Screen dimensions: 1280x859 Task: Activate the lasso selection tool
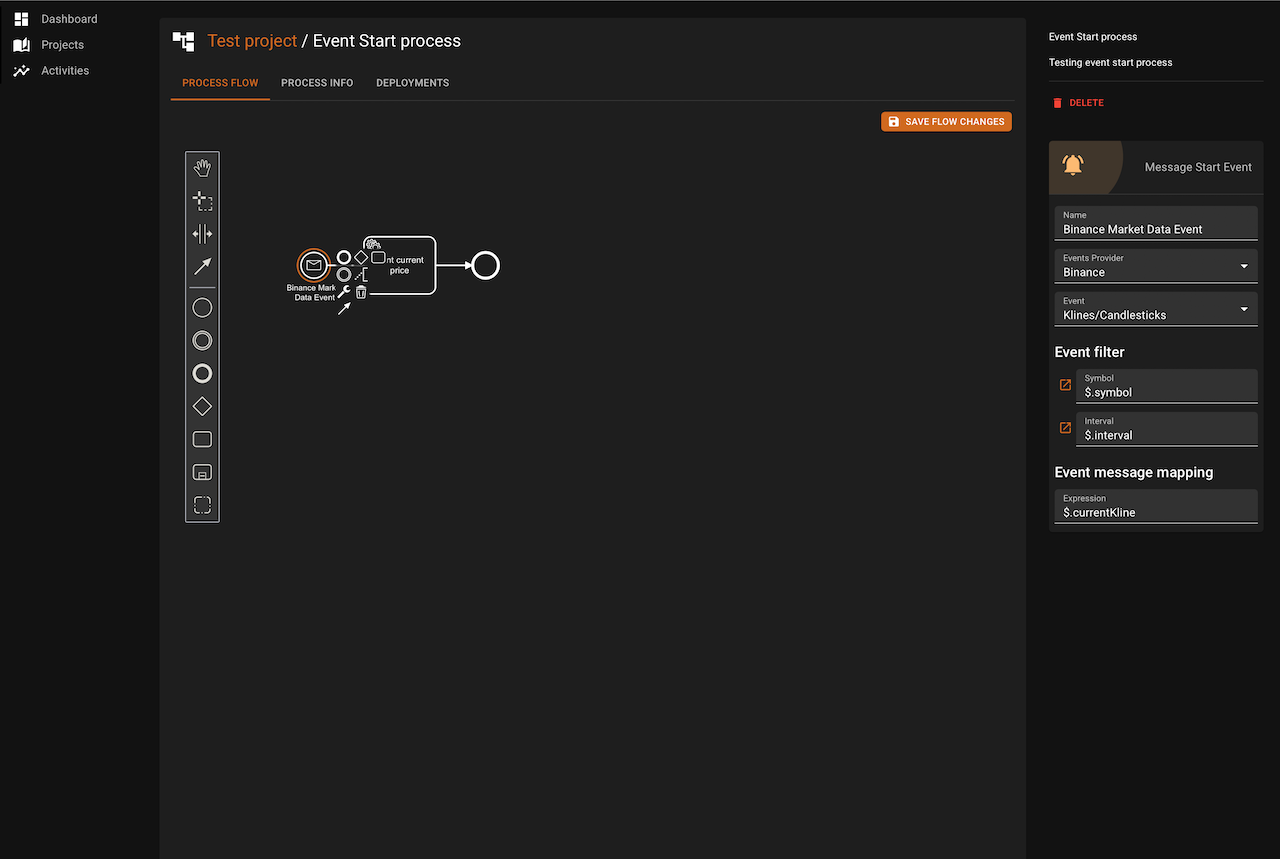[202, 201]
